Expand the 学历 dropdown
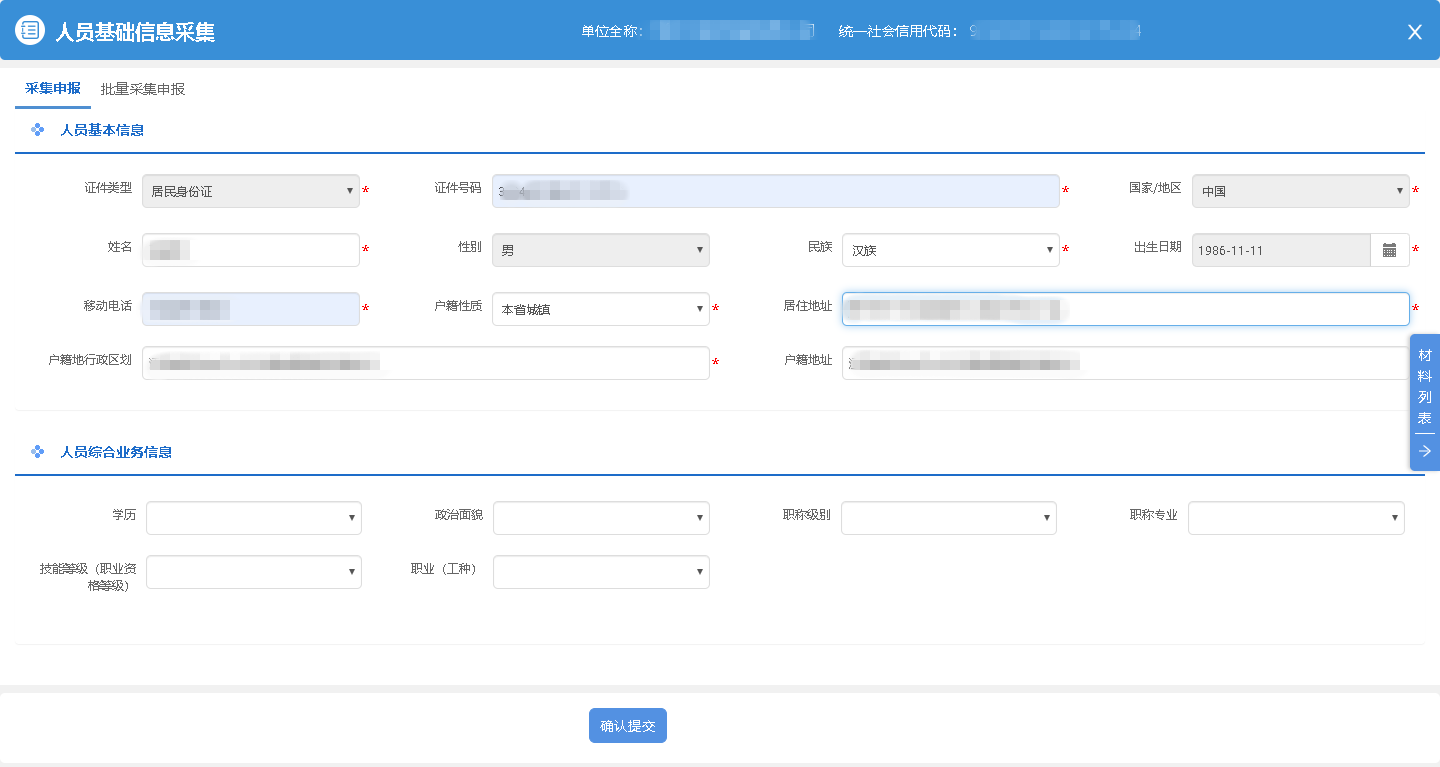 [x=253, y=518]
